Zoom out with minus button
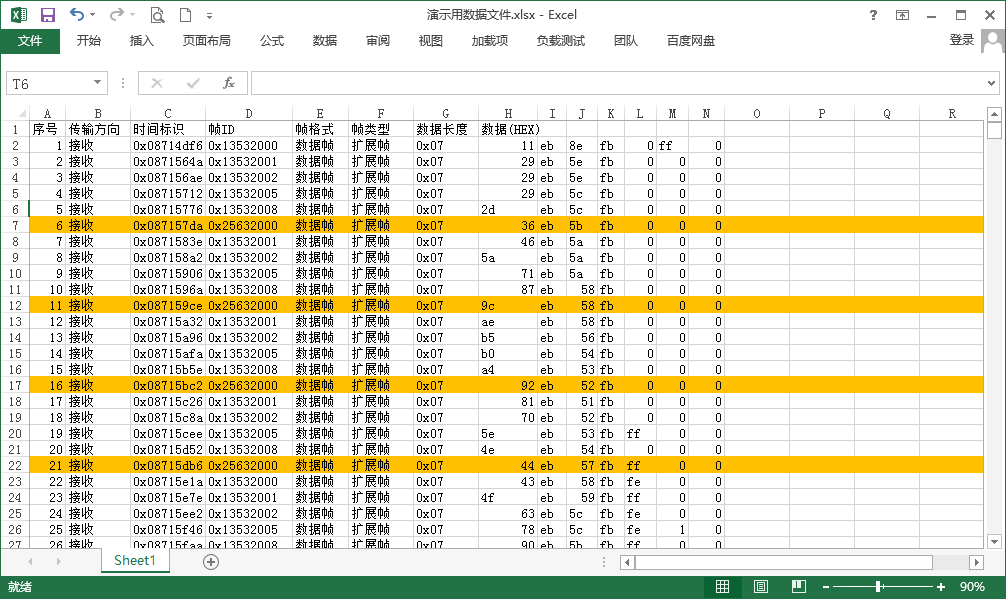 (x=826, y=587)
